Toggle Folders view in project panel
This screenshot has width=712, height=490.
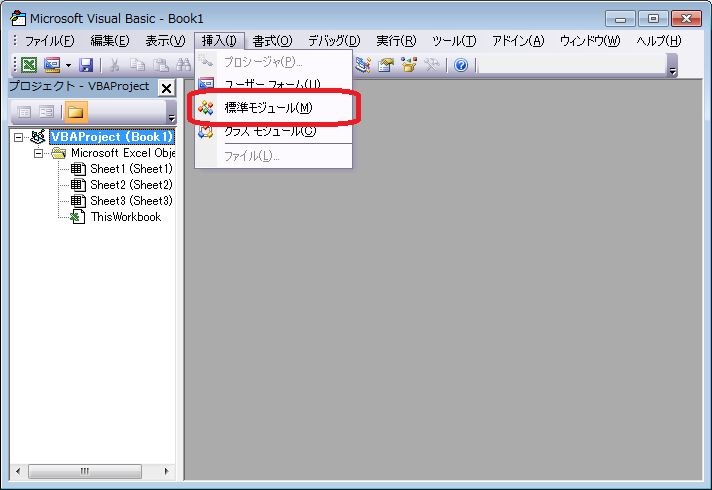point(76,112)
